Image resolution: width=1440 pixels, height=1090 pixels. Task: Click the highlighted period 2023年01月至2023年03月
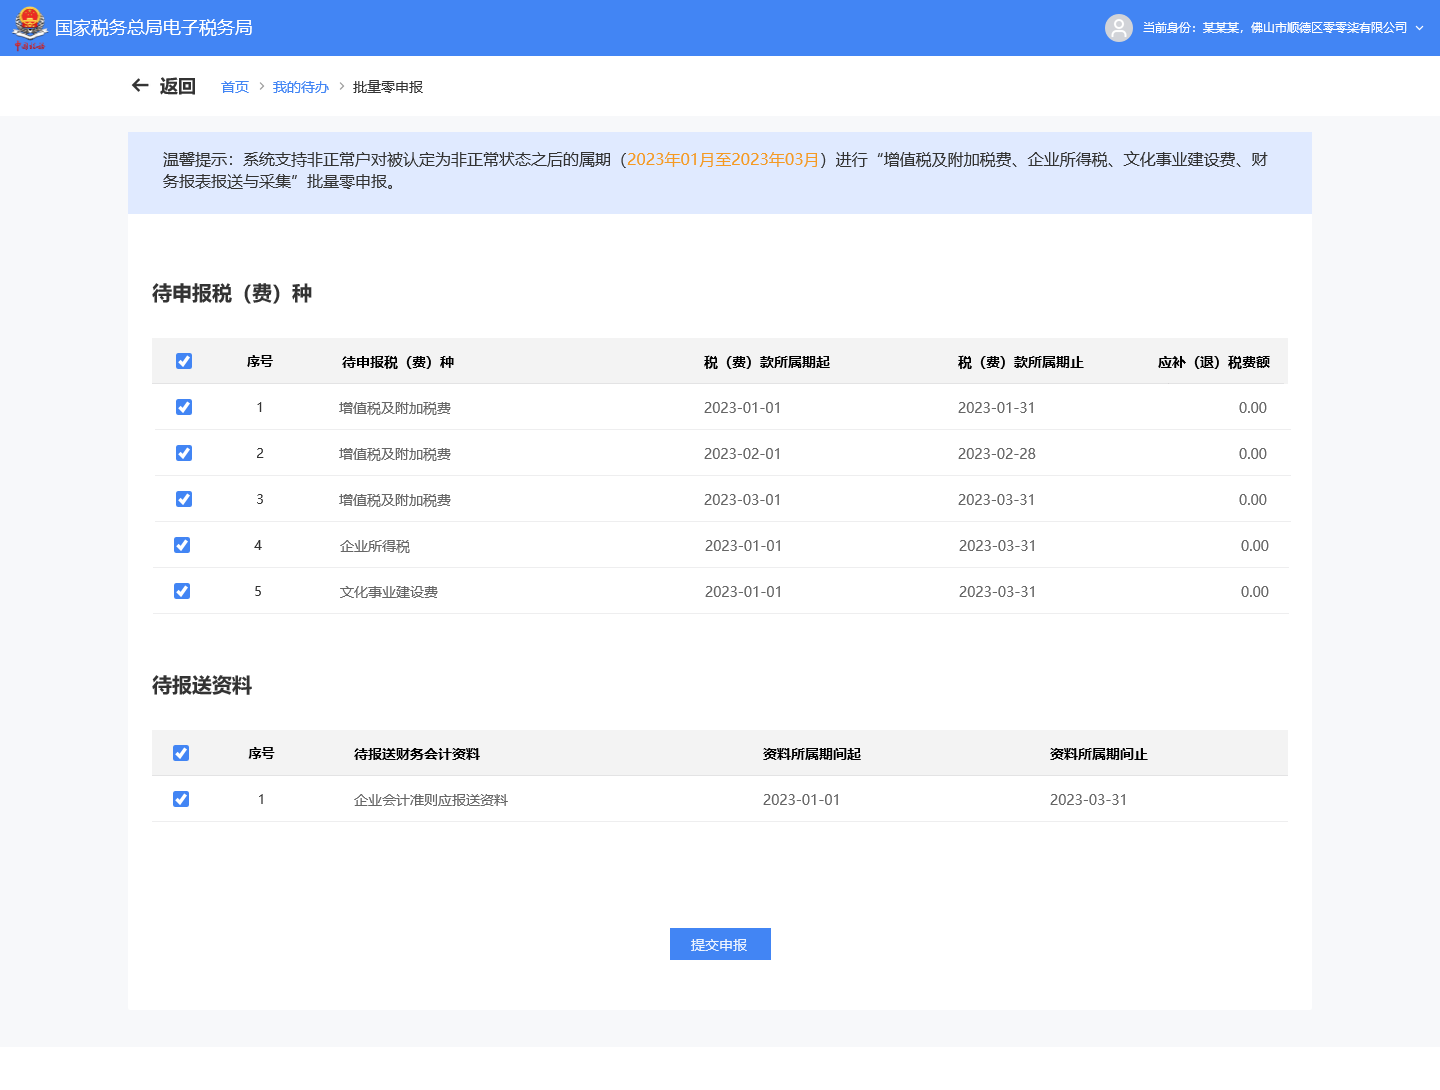coord(723,160)
